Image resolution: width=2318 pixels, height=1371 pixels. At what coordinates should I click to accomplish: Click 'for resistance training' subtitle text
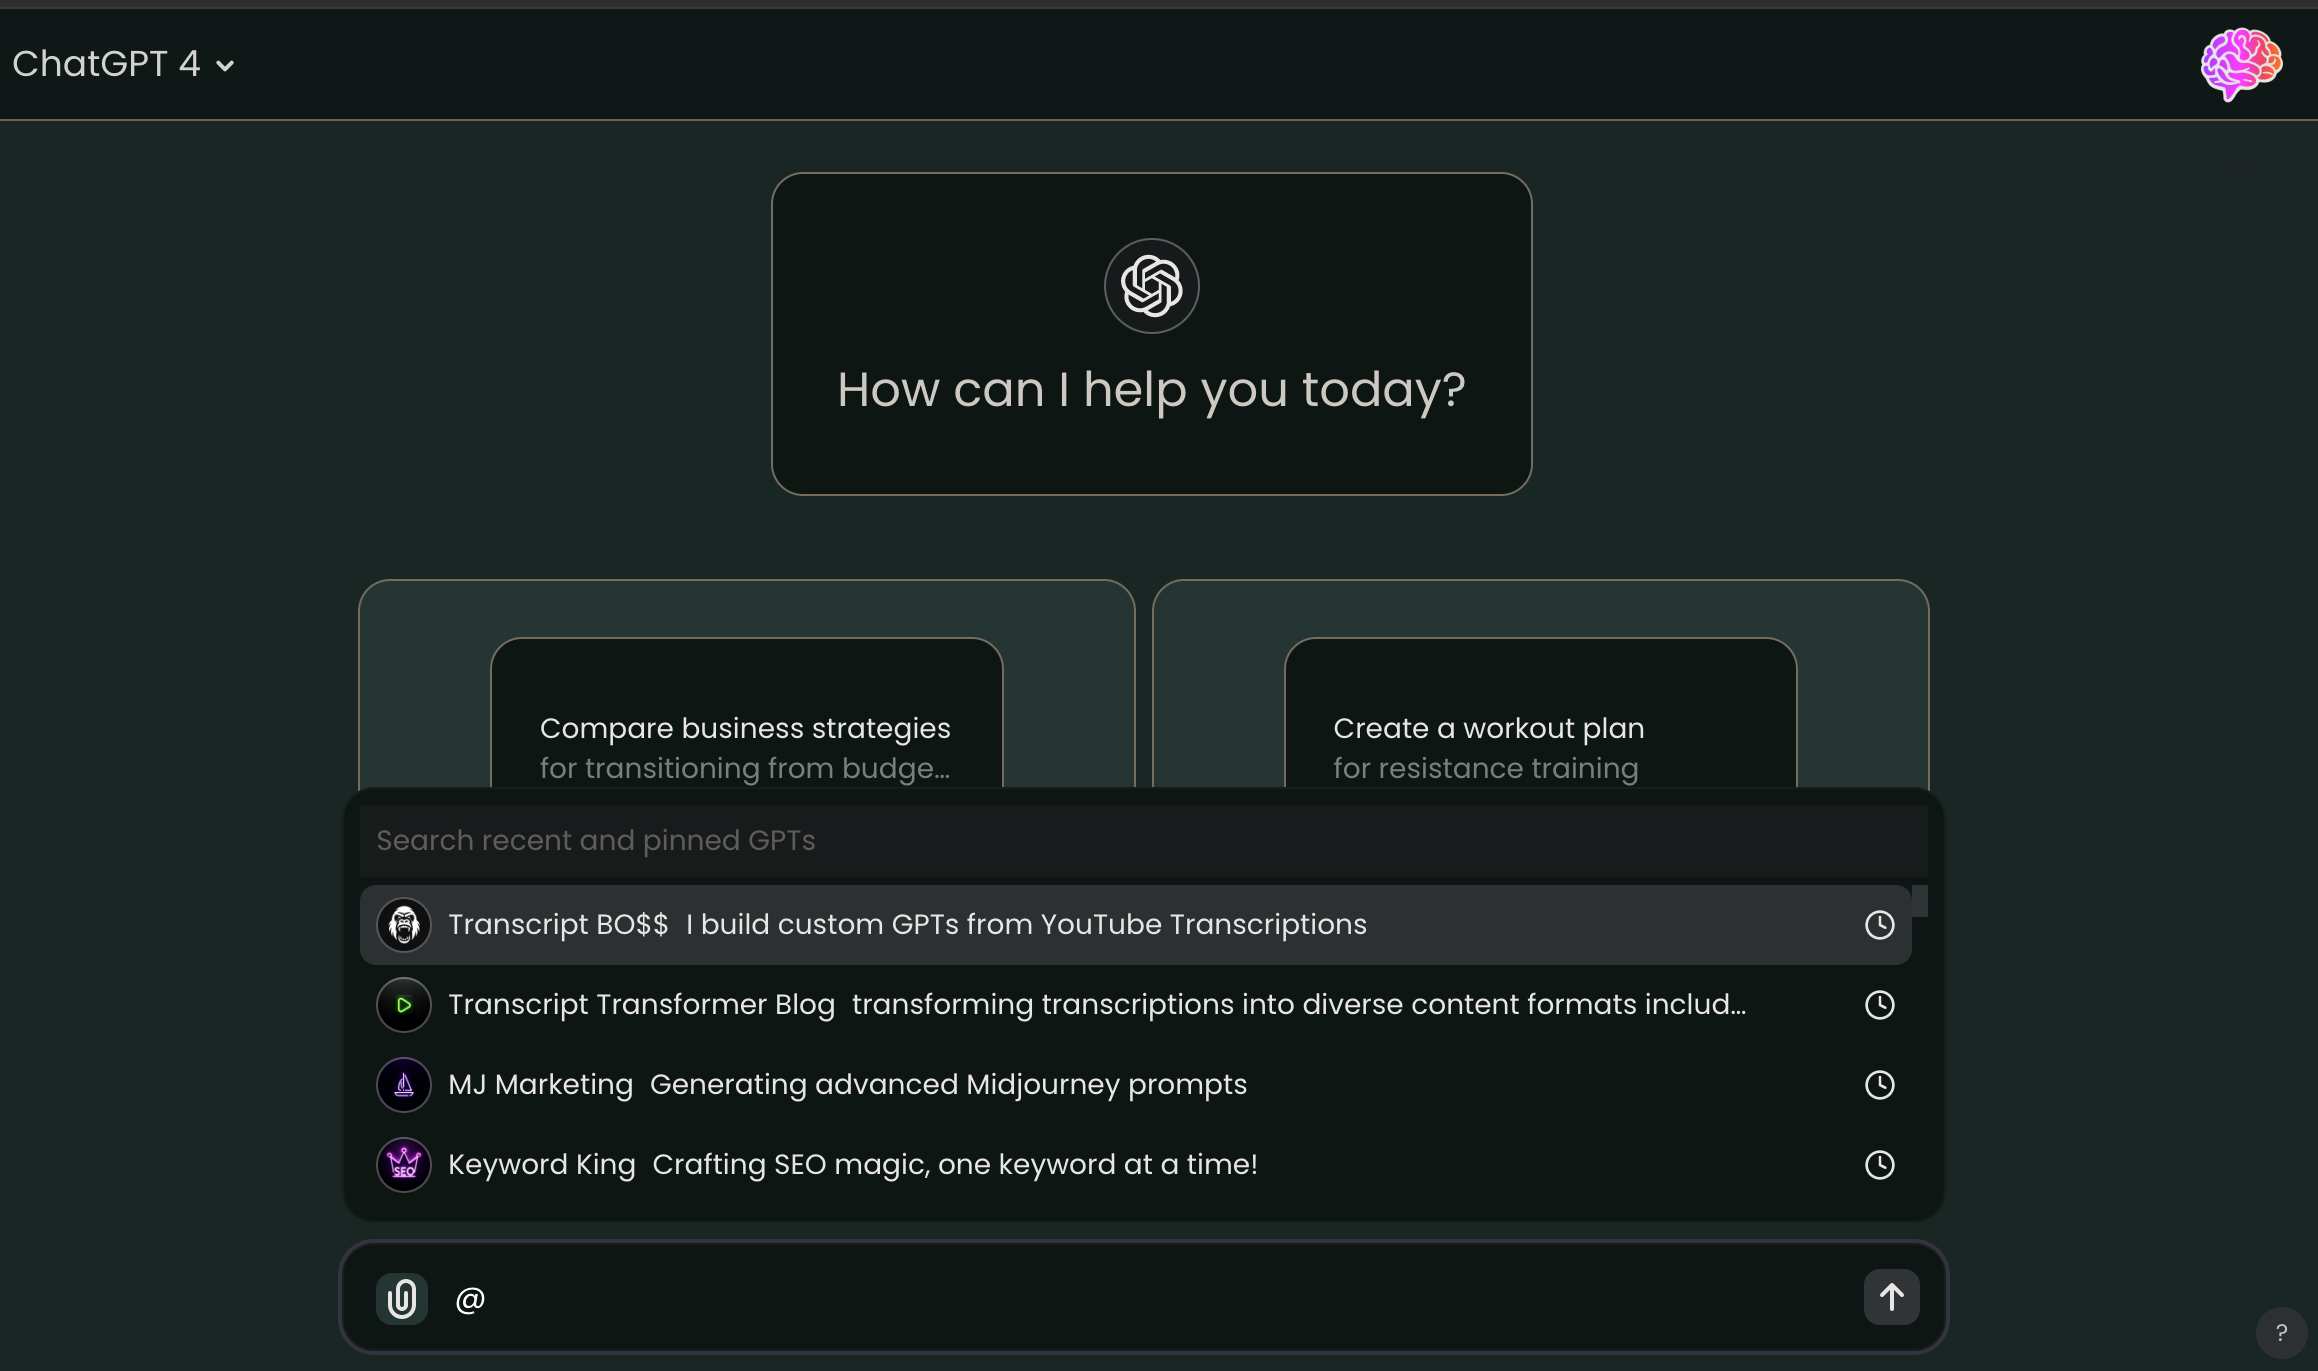[x=1485, y=768]
